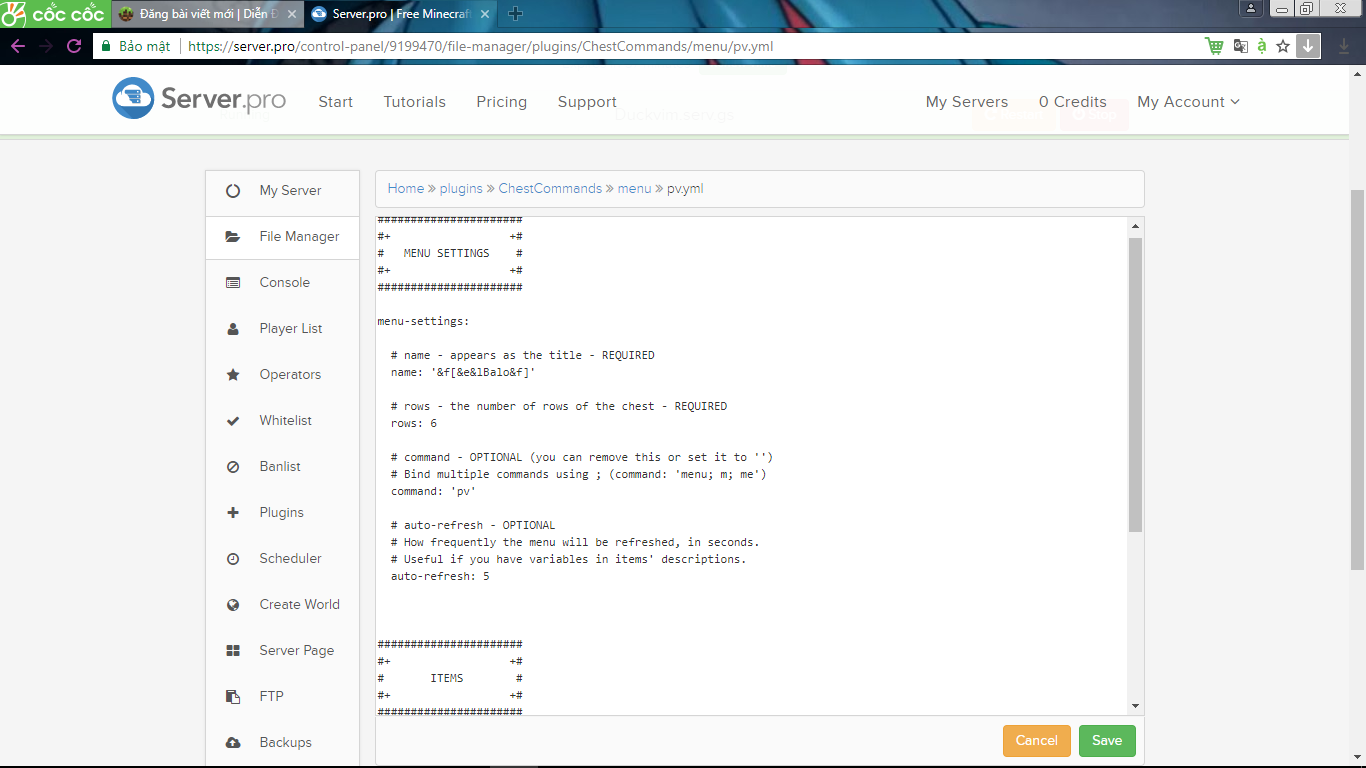
Task: Click the Banlist ban-circle icon
Action: point(233,467)
